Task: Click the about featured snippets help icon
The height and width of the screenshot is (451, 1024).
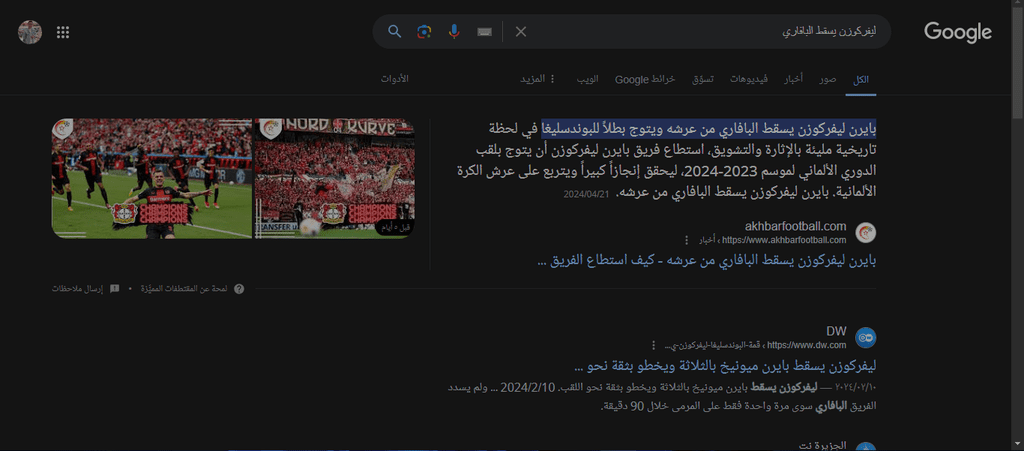Action: pyautogui.click(x=239, y=288)
